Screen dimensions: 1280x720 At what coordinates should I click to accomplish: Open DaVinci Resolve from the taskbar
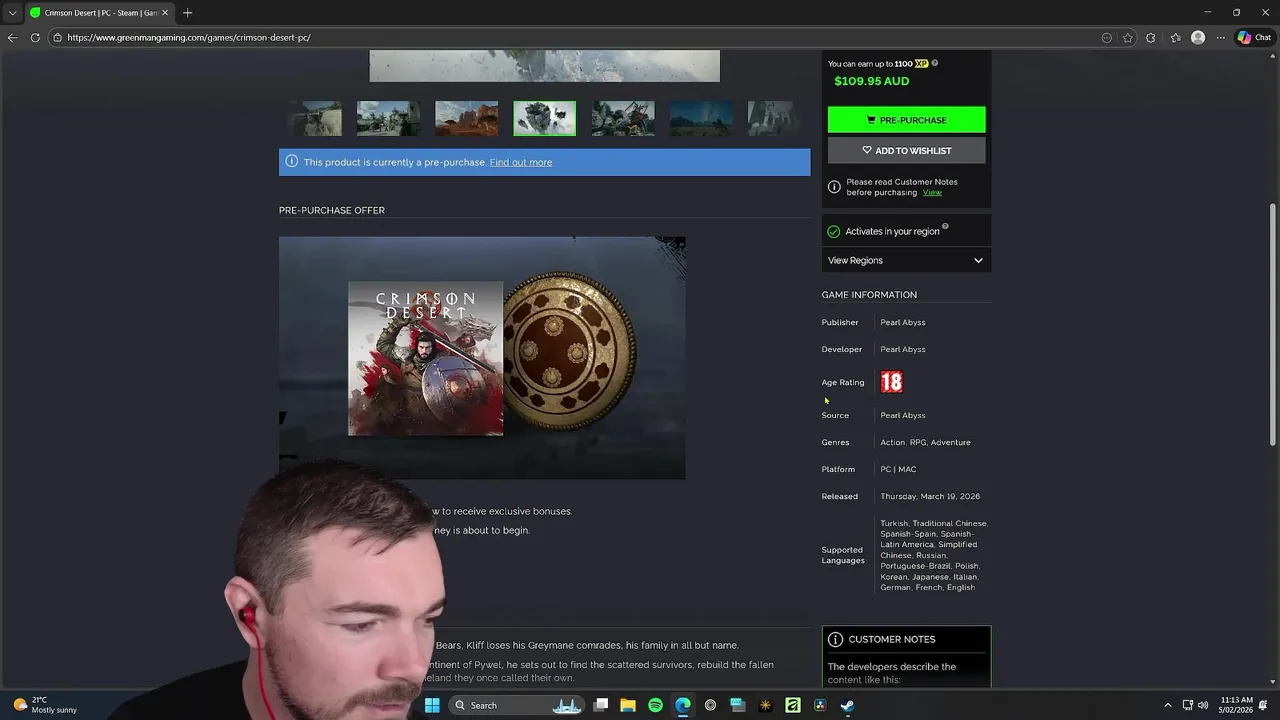(820, 705)
